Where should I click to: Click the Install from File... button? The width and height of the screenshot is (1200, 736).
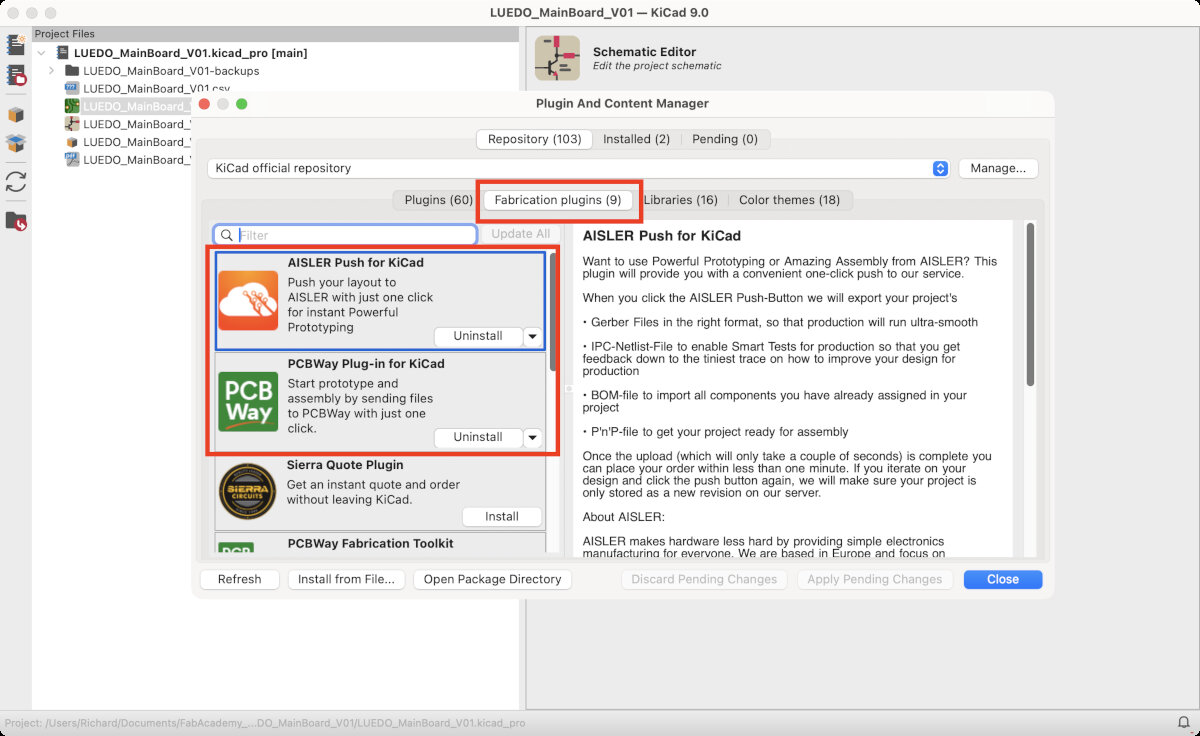tap(348, 579)
